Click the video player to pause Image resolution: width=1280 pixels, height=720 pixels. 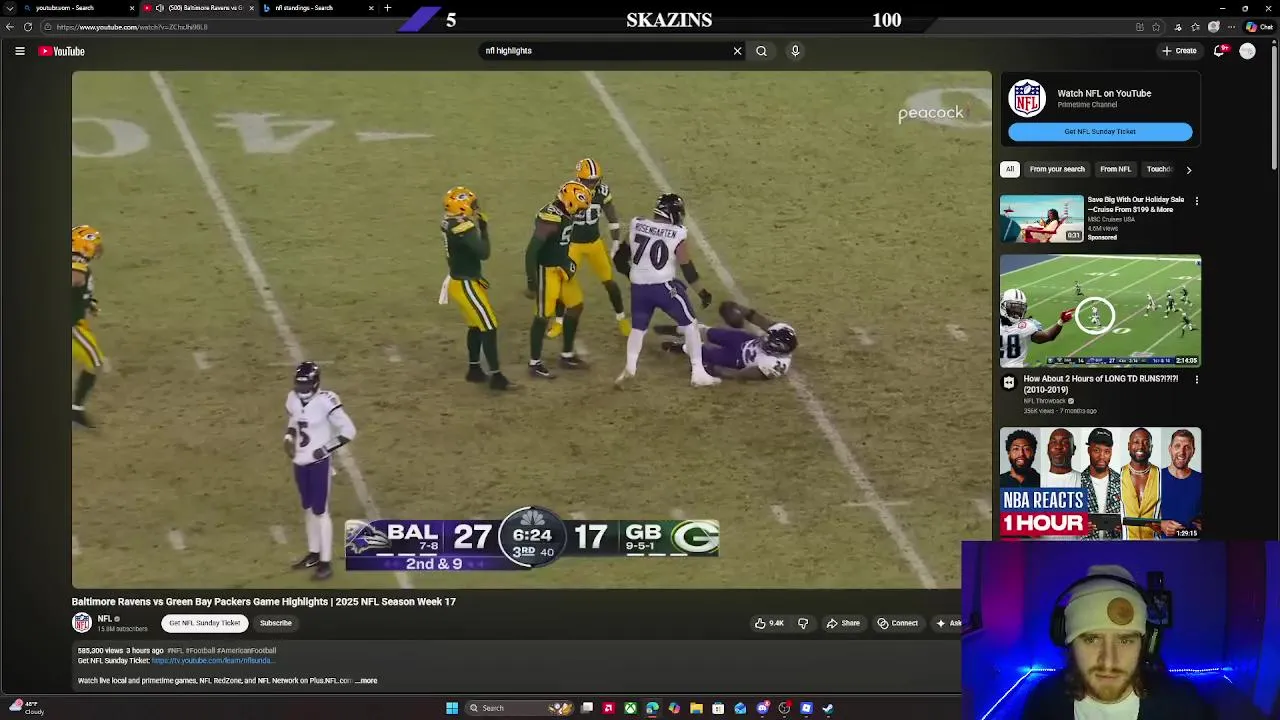(x=531, y=330)
